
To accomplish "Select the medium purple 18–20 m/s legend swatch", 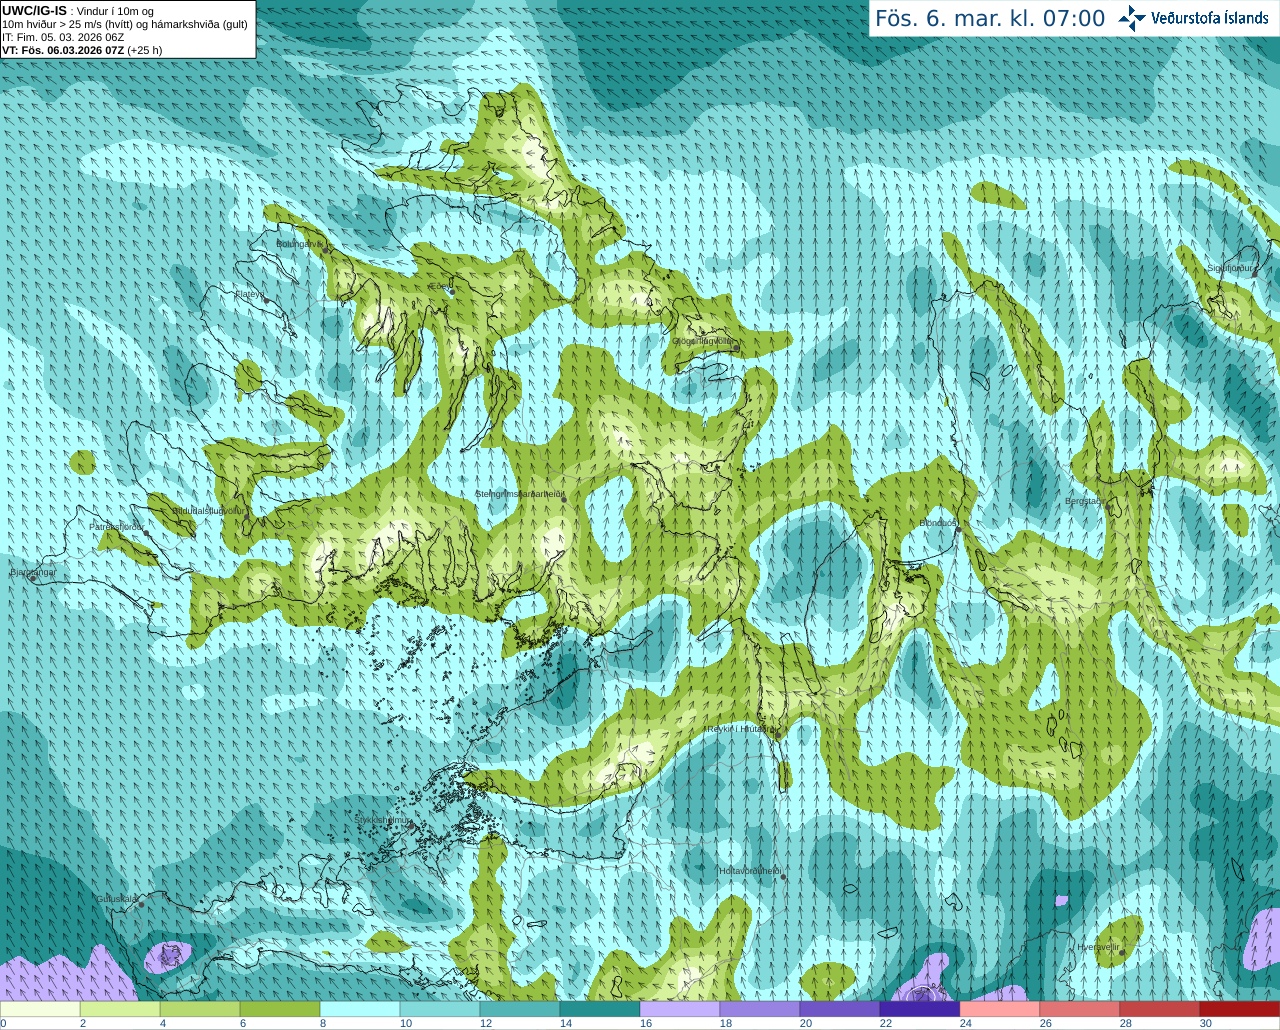I will coord(760,1009).
